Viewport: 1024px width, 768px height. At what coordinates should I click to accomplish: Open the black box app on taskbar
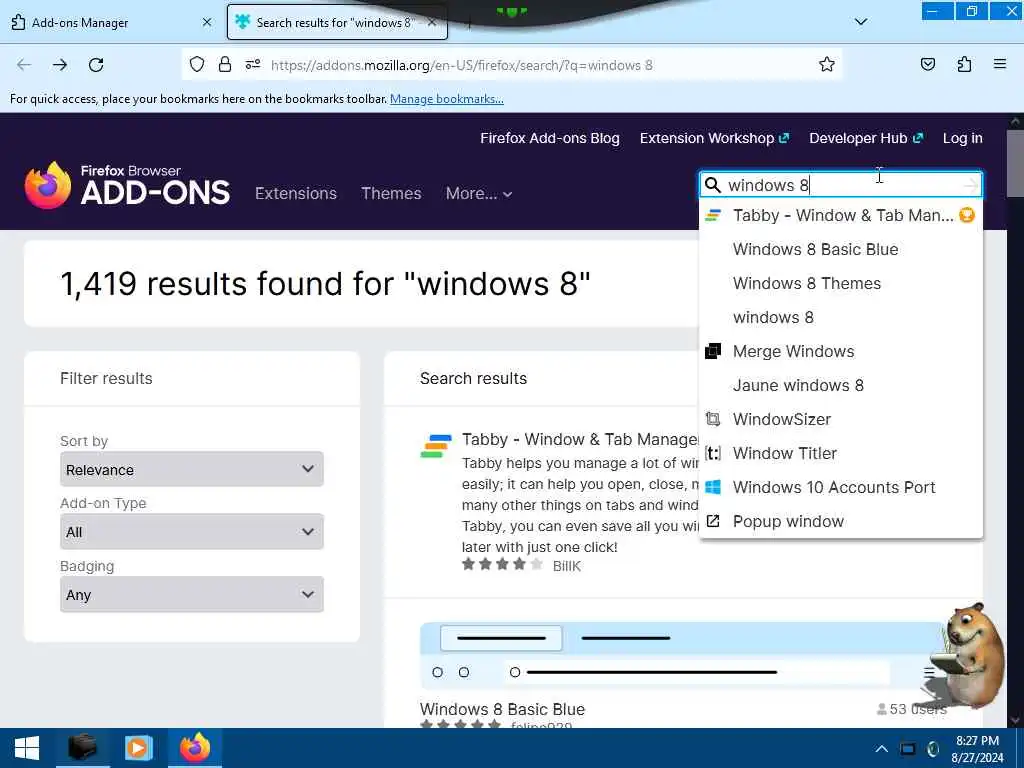tap(82, 748)
